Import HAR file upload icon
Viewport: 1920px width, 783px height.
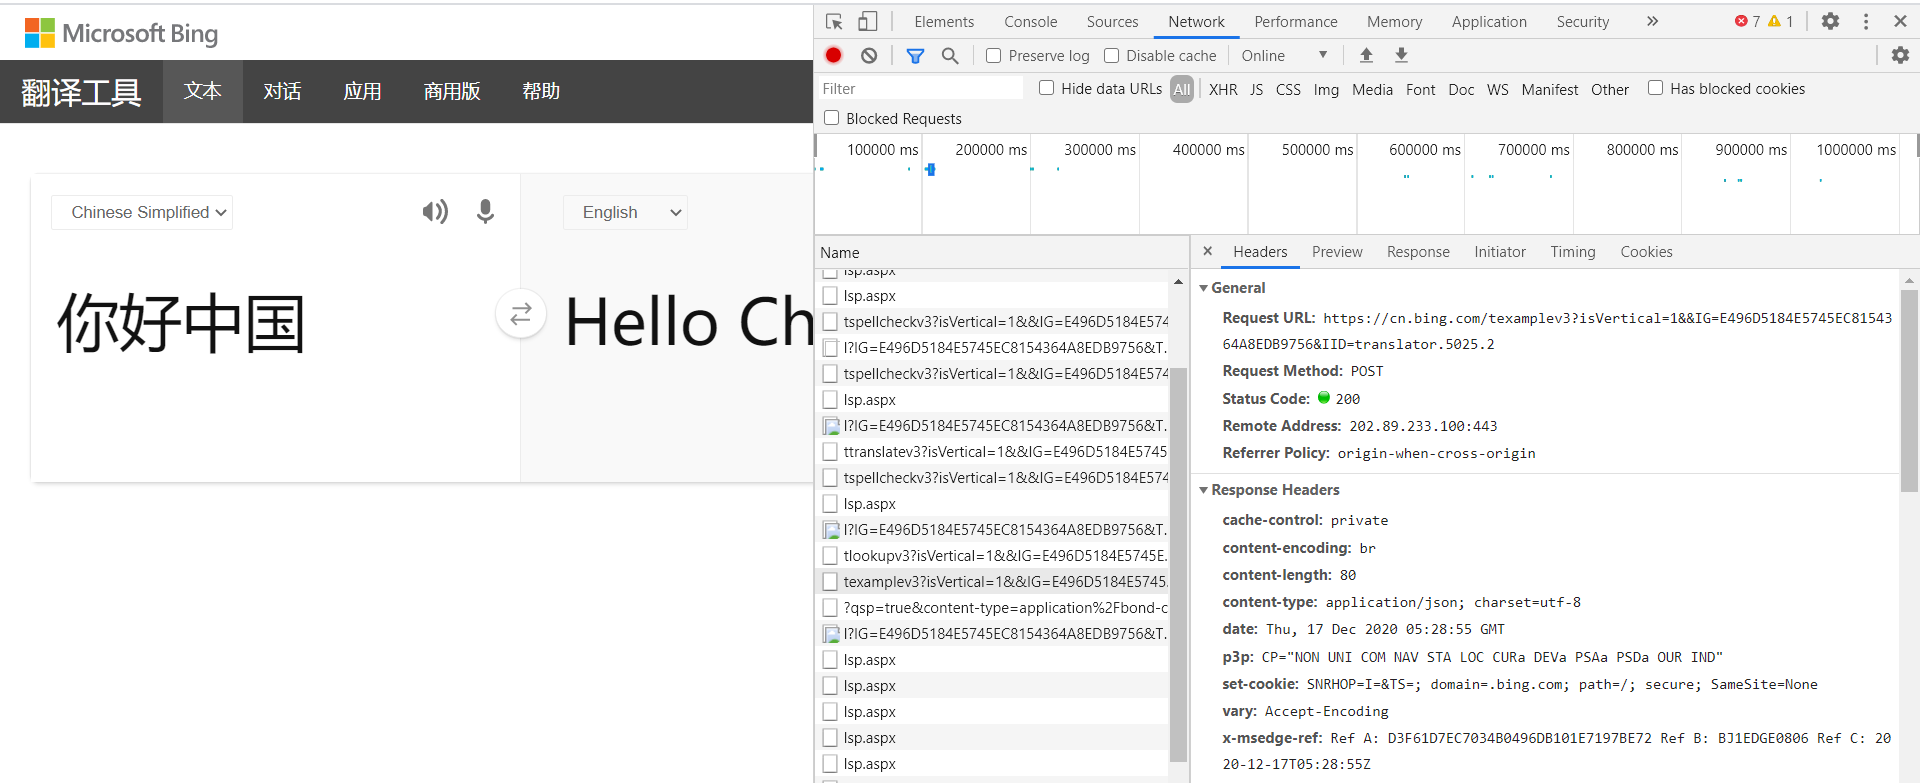click(1366, 55)
